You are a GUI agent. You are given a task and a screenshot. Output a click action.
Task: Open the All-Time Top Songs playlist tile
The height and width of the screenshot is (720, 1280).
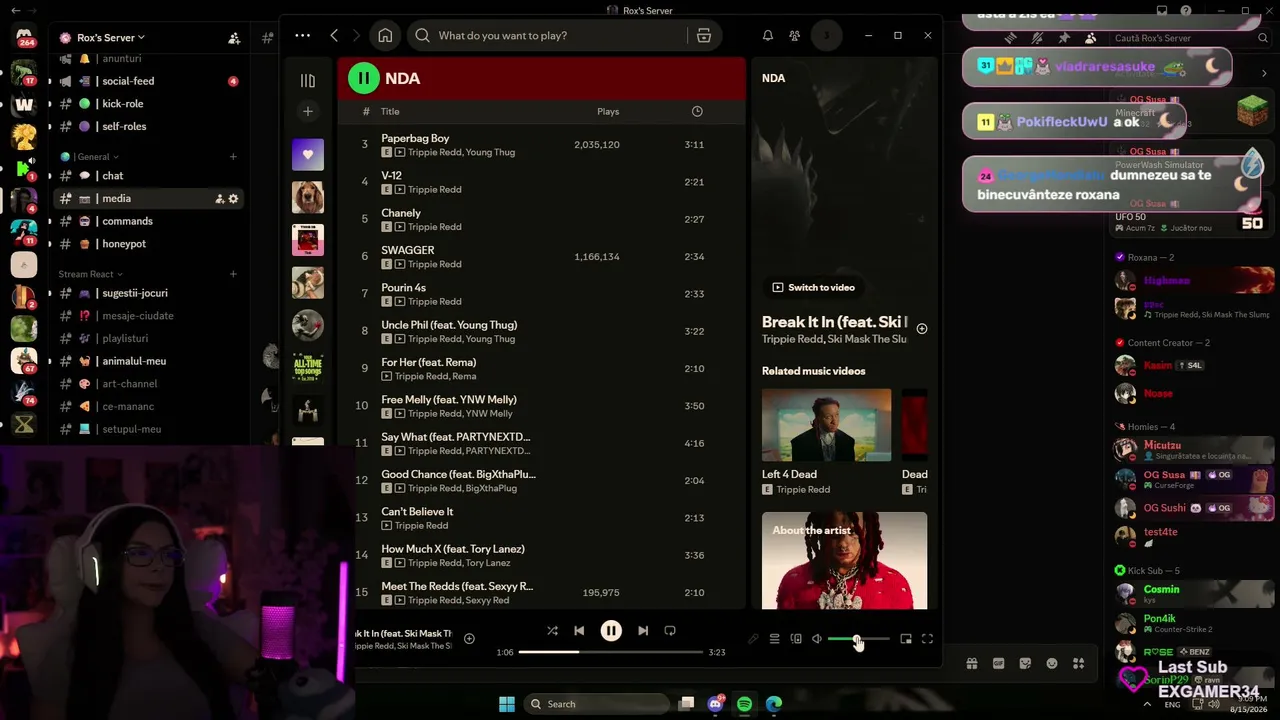pos(308,367)
